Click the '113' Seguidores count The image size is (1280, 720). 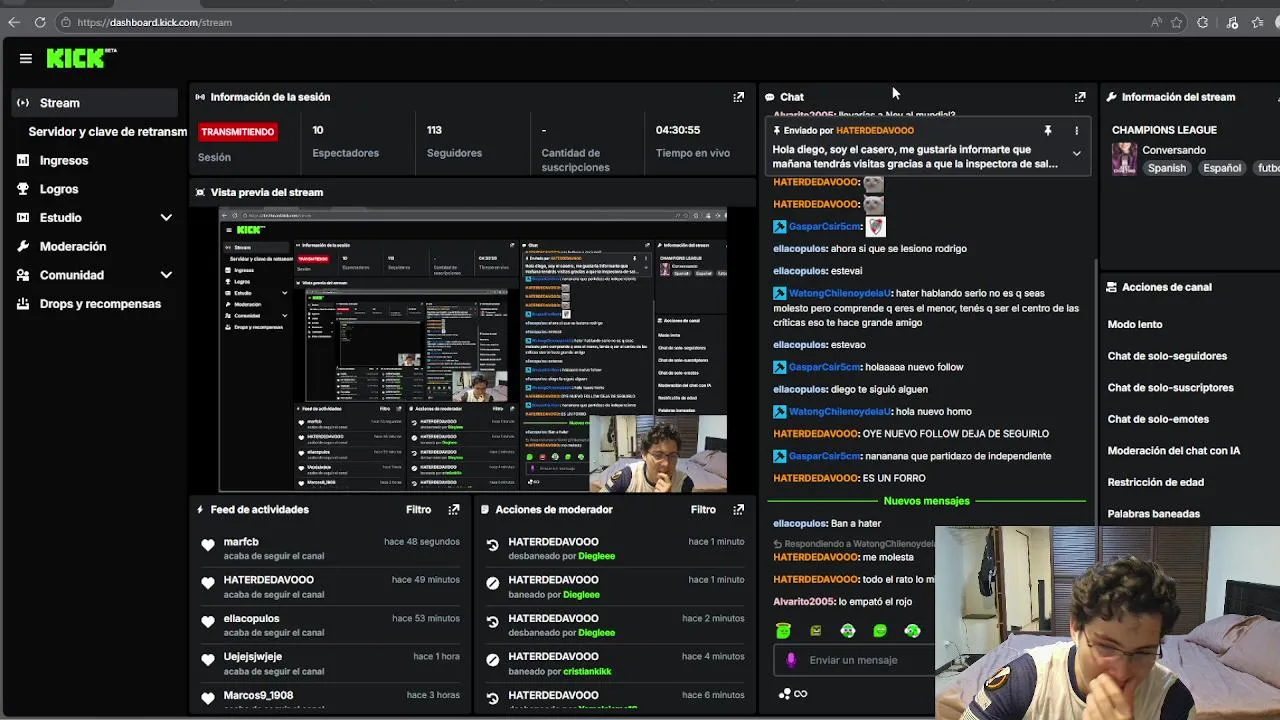[x=434, y=130]
